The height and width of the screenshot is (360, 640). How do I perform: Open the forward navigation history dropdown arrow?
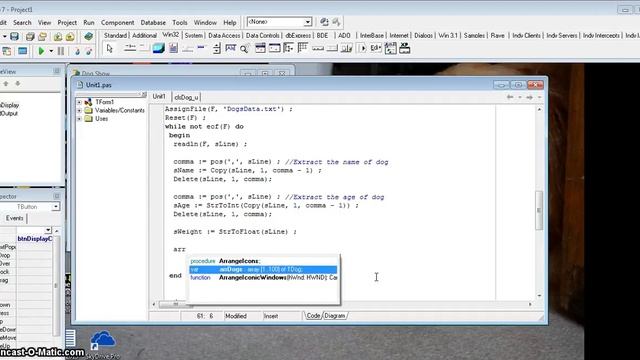[539, 97]
